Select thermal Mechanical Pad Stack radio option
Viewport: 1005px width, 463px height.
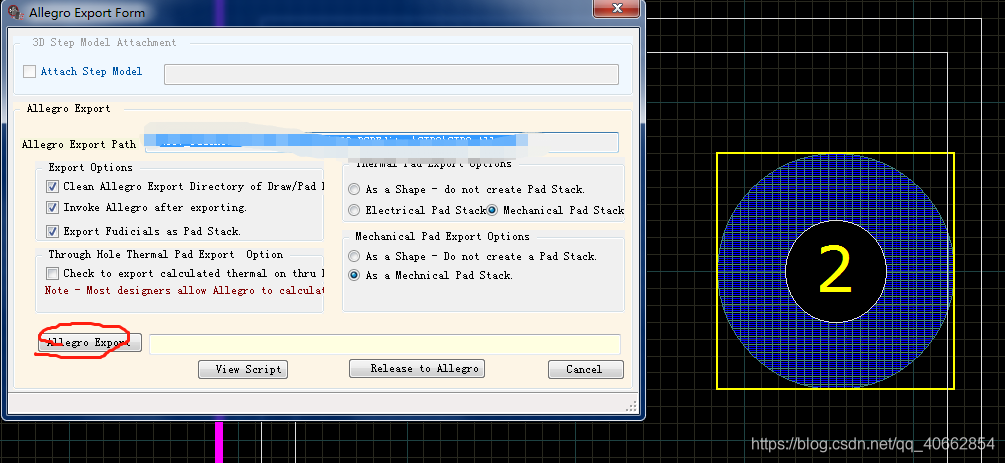tap(492, 210)
